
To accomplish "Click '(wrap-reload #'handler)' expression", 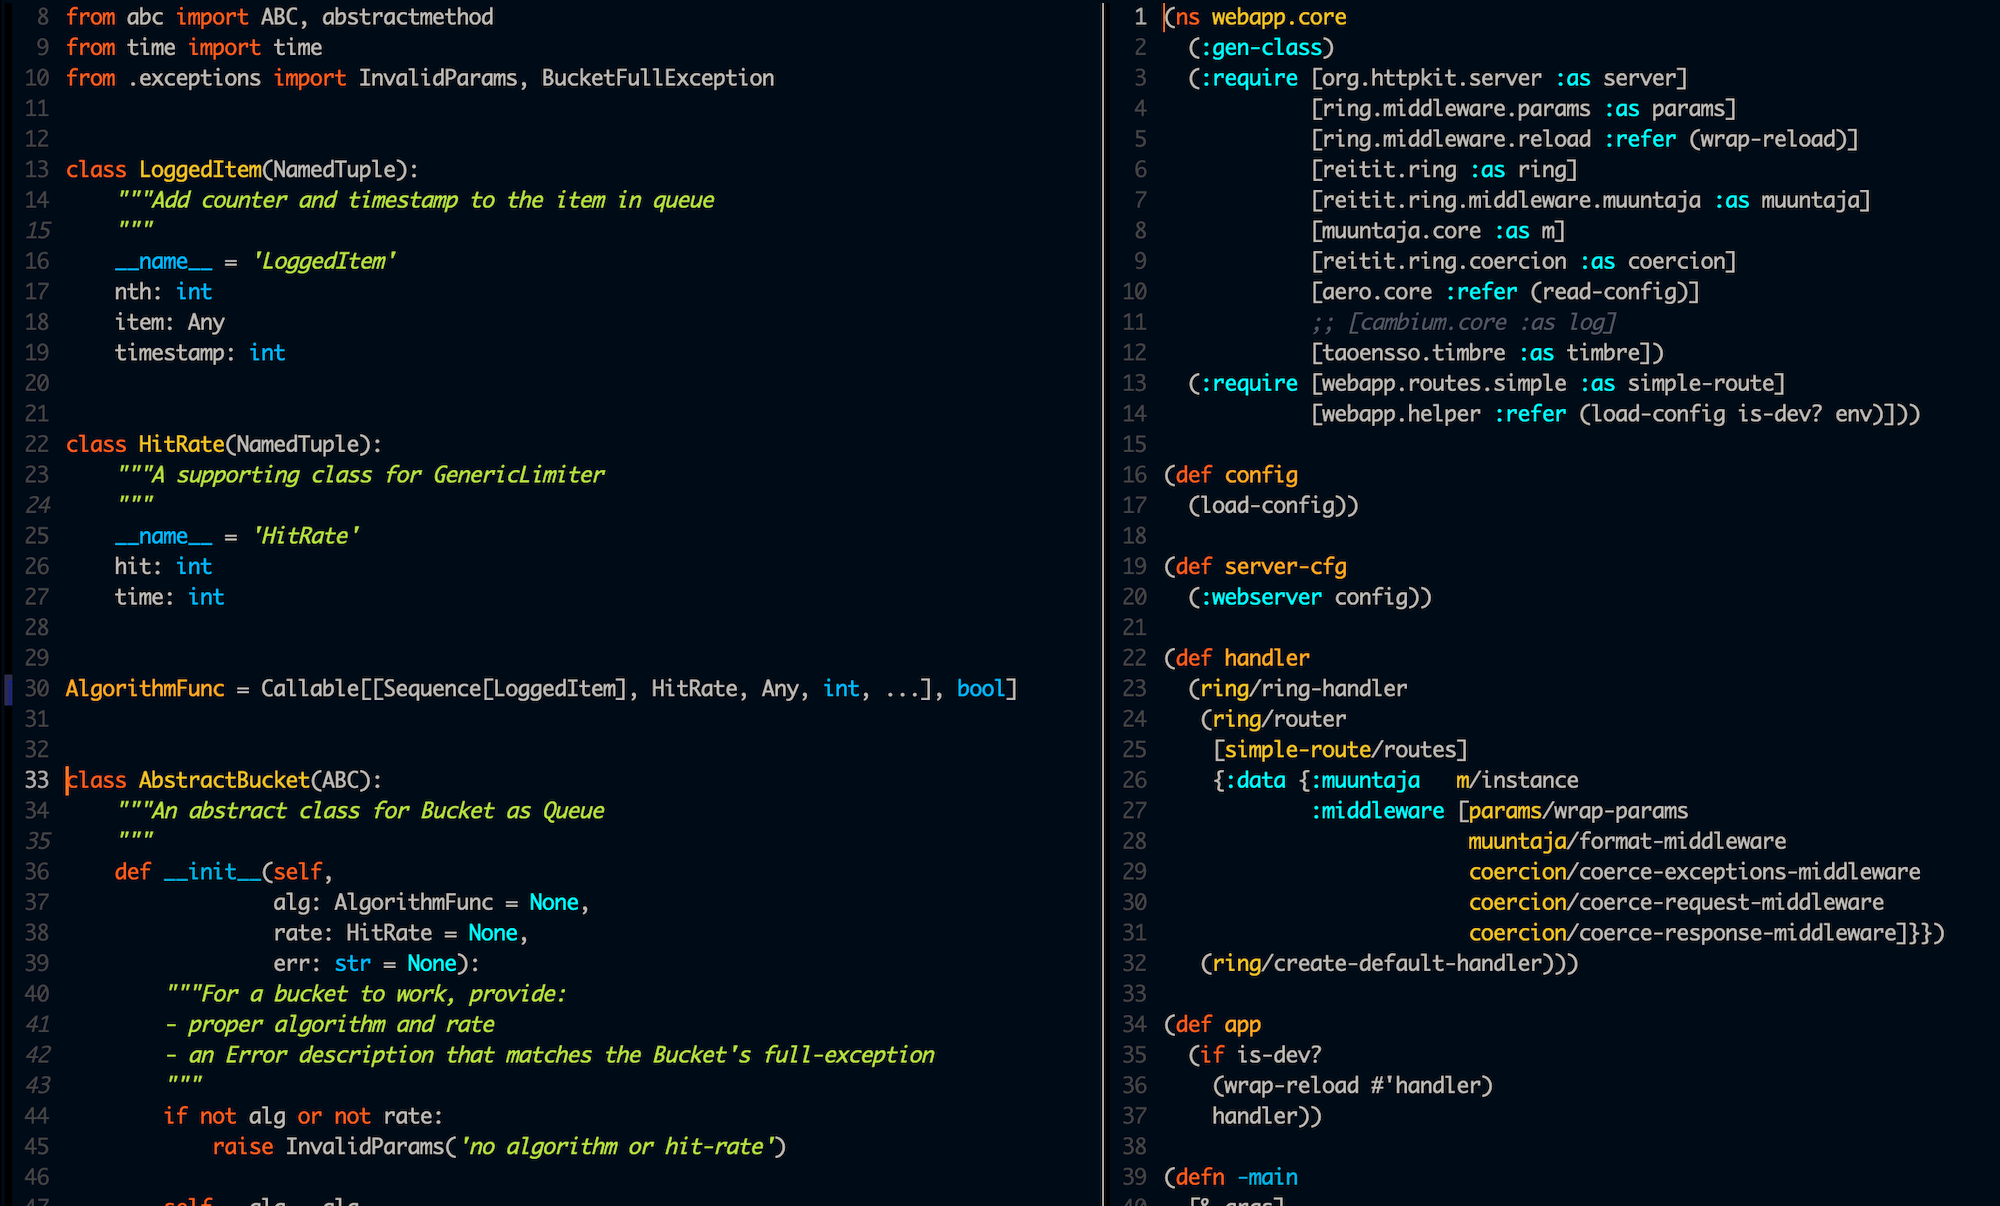I will click(x=1352, y=1085).
